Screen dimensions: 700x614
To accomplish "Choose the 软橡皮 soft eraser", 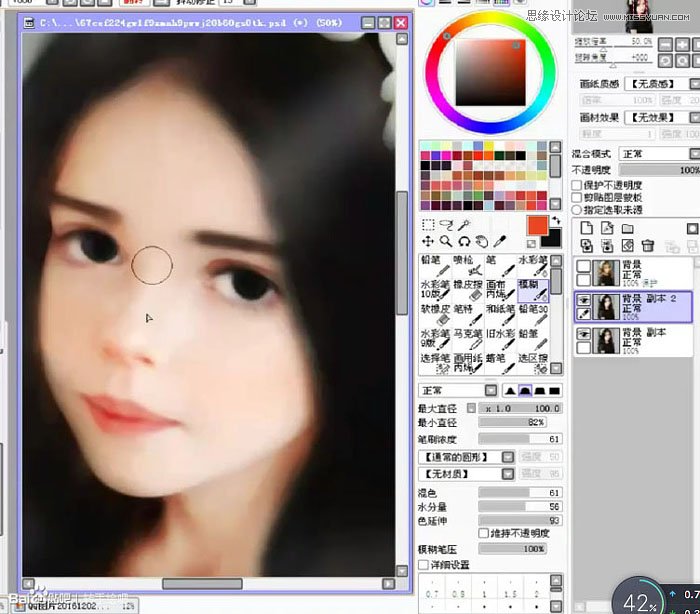I will point(435,315).
